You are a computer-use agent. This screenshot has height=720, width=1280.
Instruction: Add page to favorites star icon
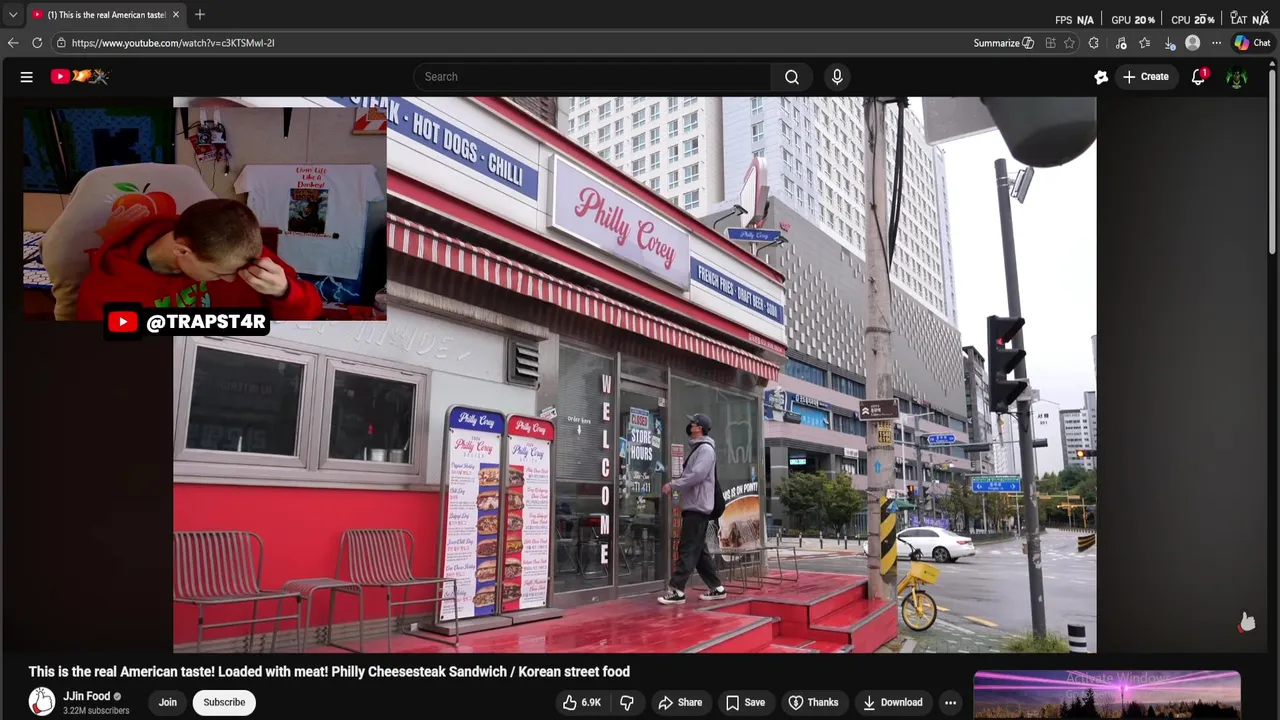(1069, 43)
